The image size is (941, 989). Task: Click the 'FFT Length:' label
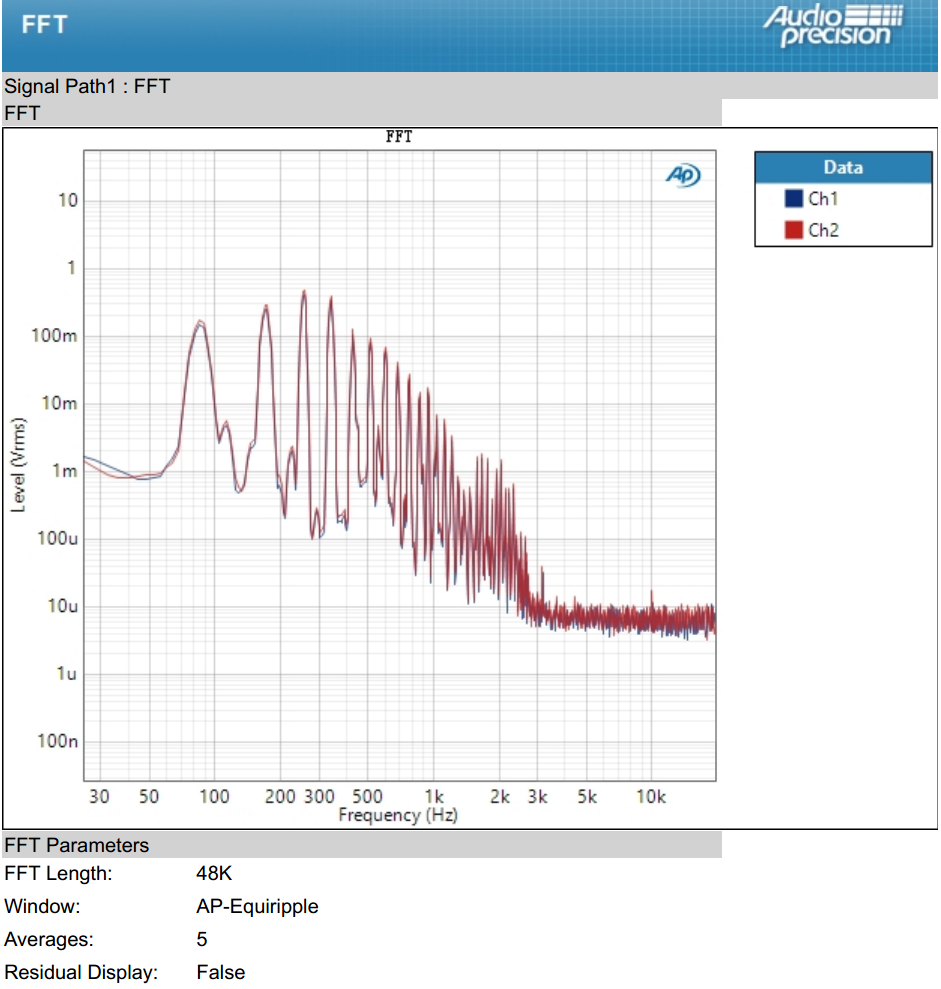[58, 874]
